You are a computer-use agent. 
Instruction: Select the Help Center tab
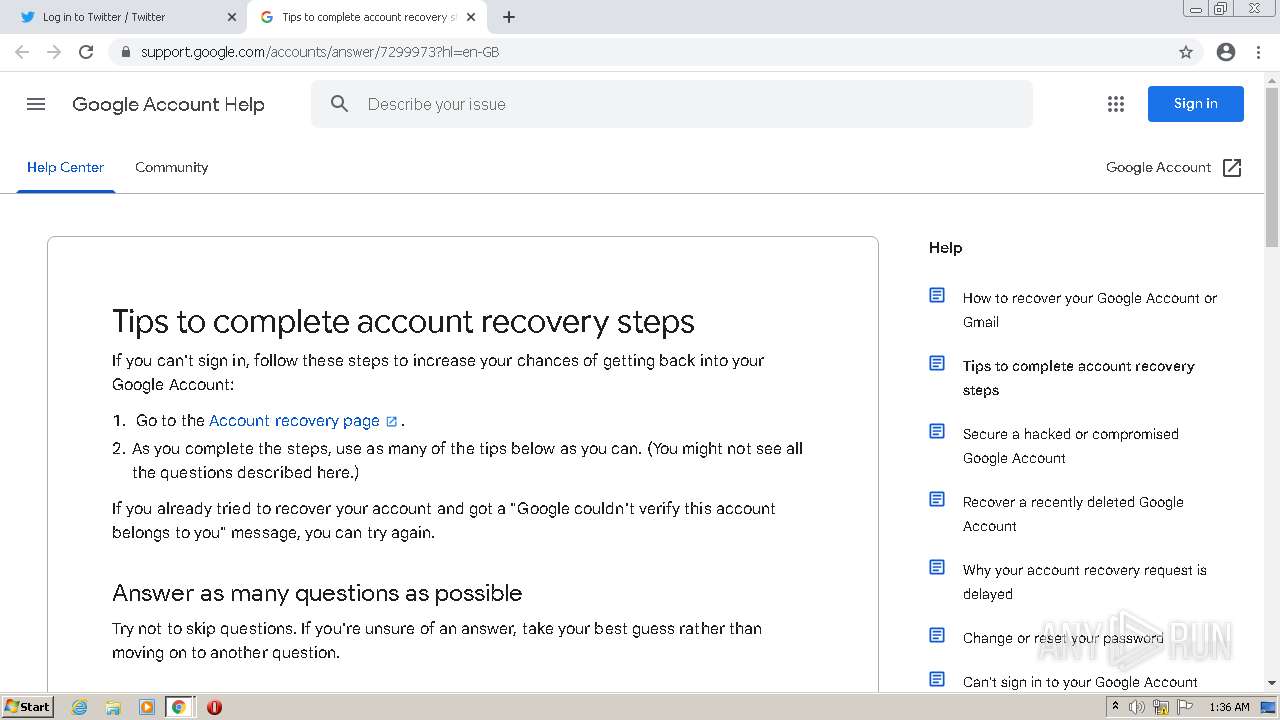(x=65, y=167)
